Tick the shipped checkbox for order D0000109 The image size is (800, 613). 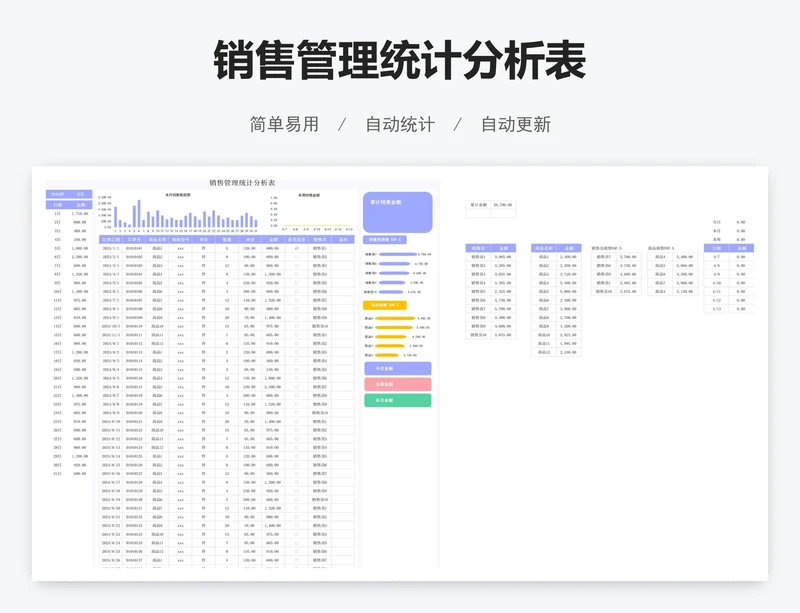[296, 317]
